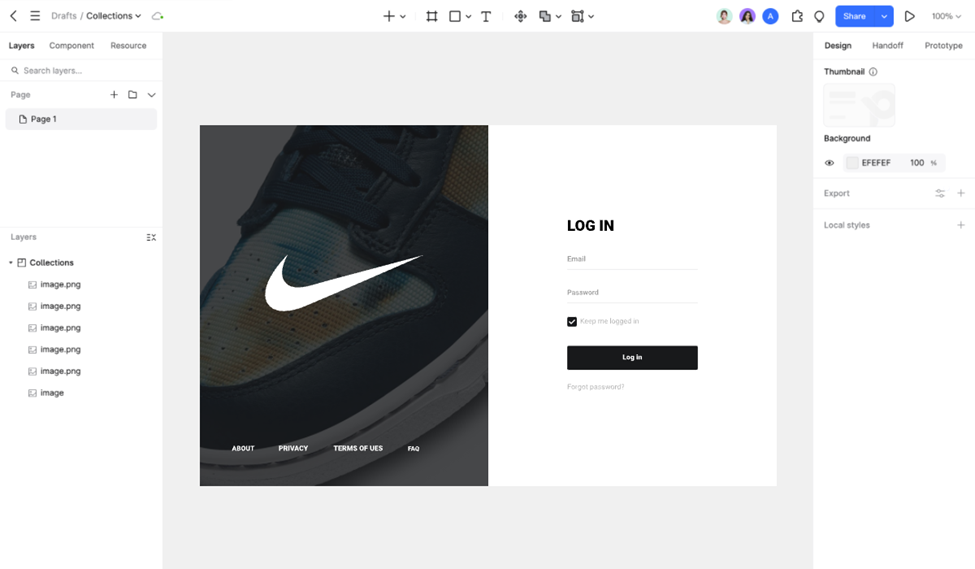The image size is (975, 569).
Task: Switch to the Prototype tab
Action: [x=943, y=45]
